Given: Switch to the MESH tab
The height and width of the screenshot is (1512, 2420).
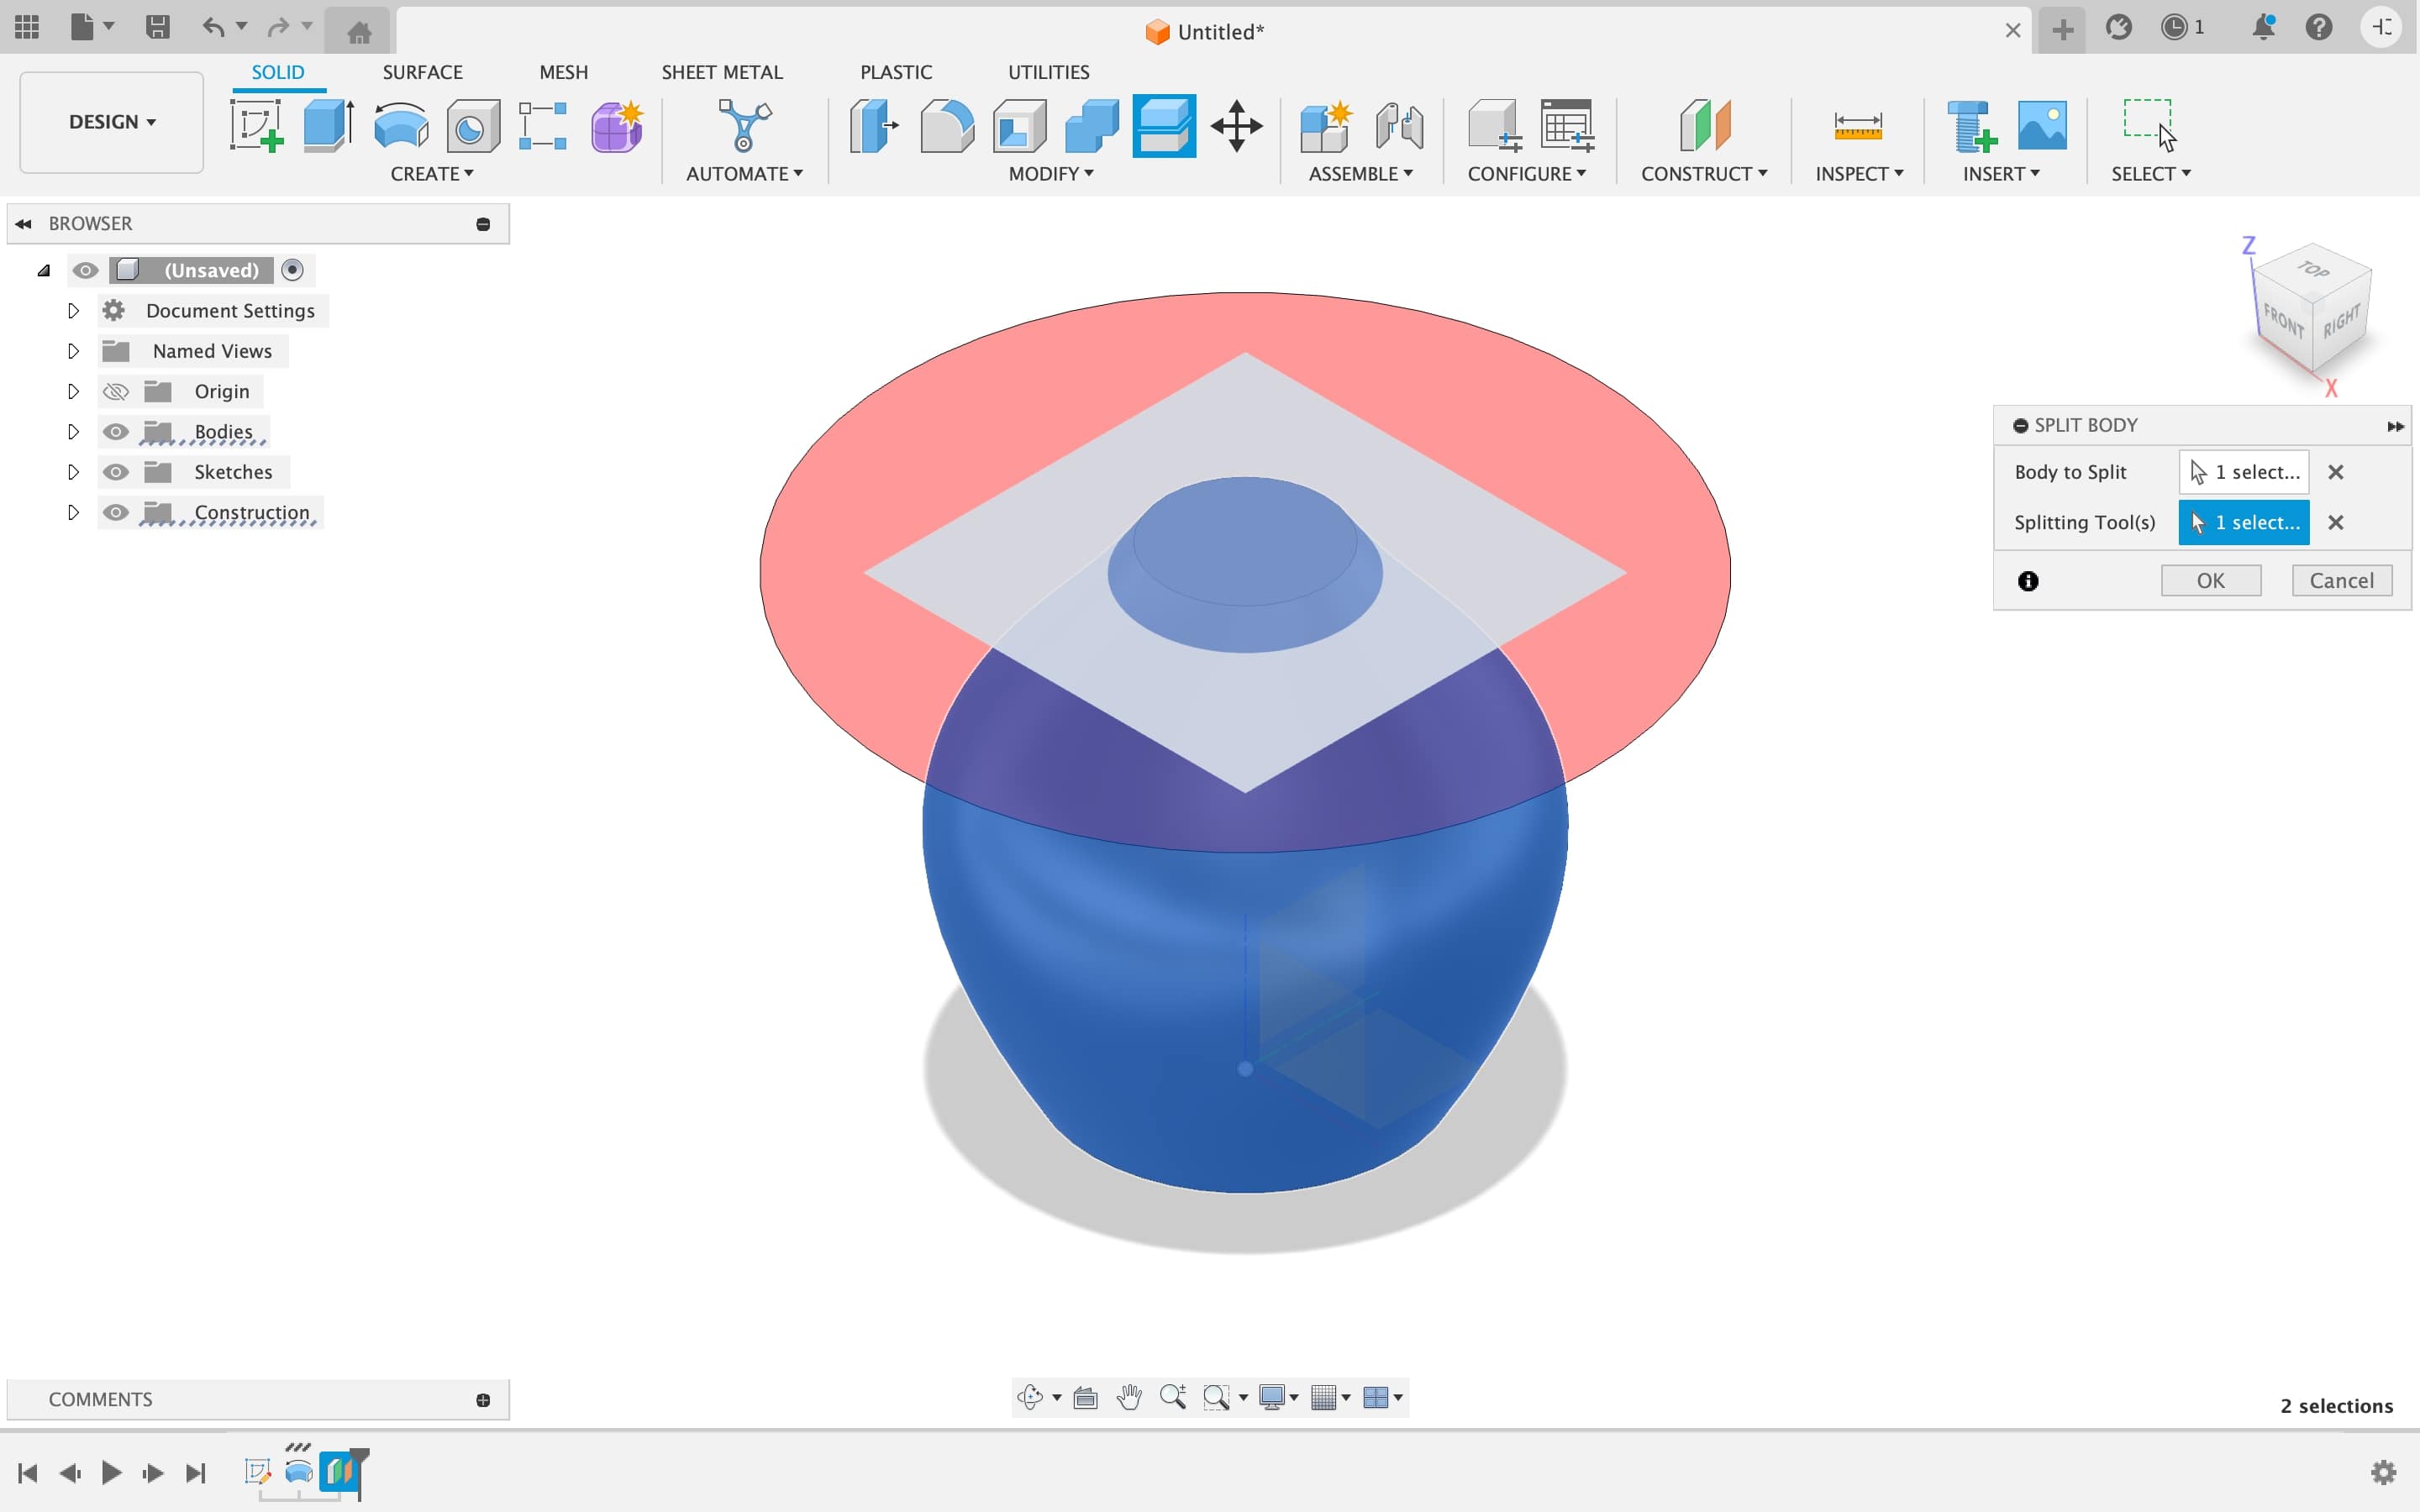Looking at the screenshot, I should [x=564, y=72].
